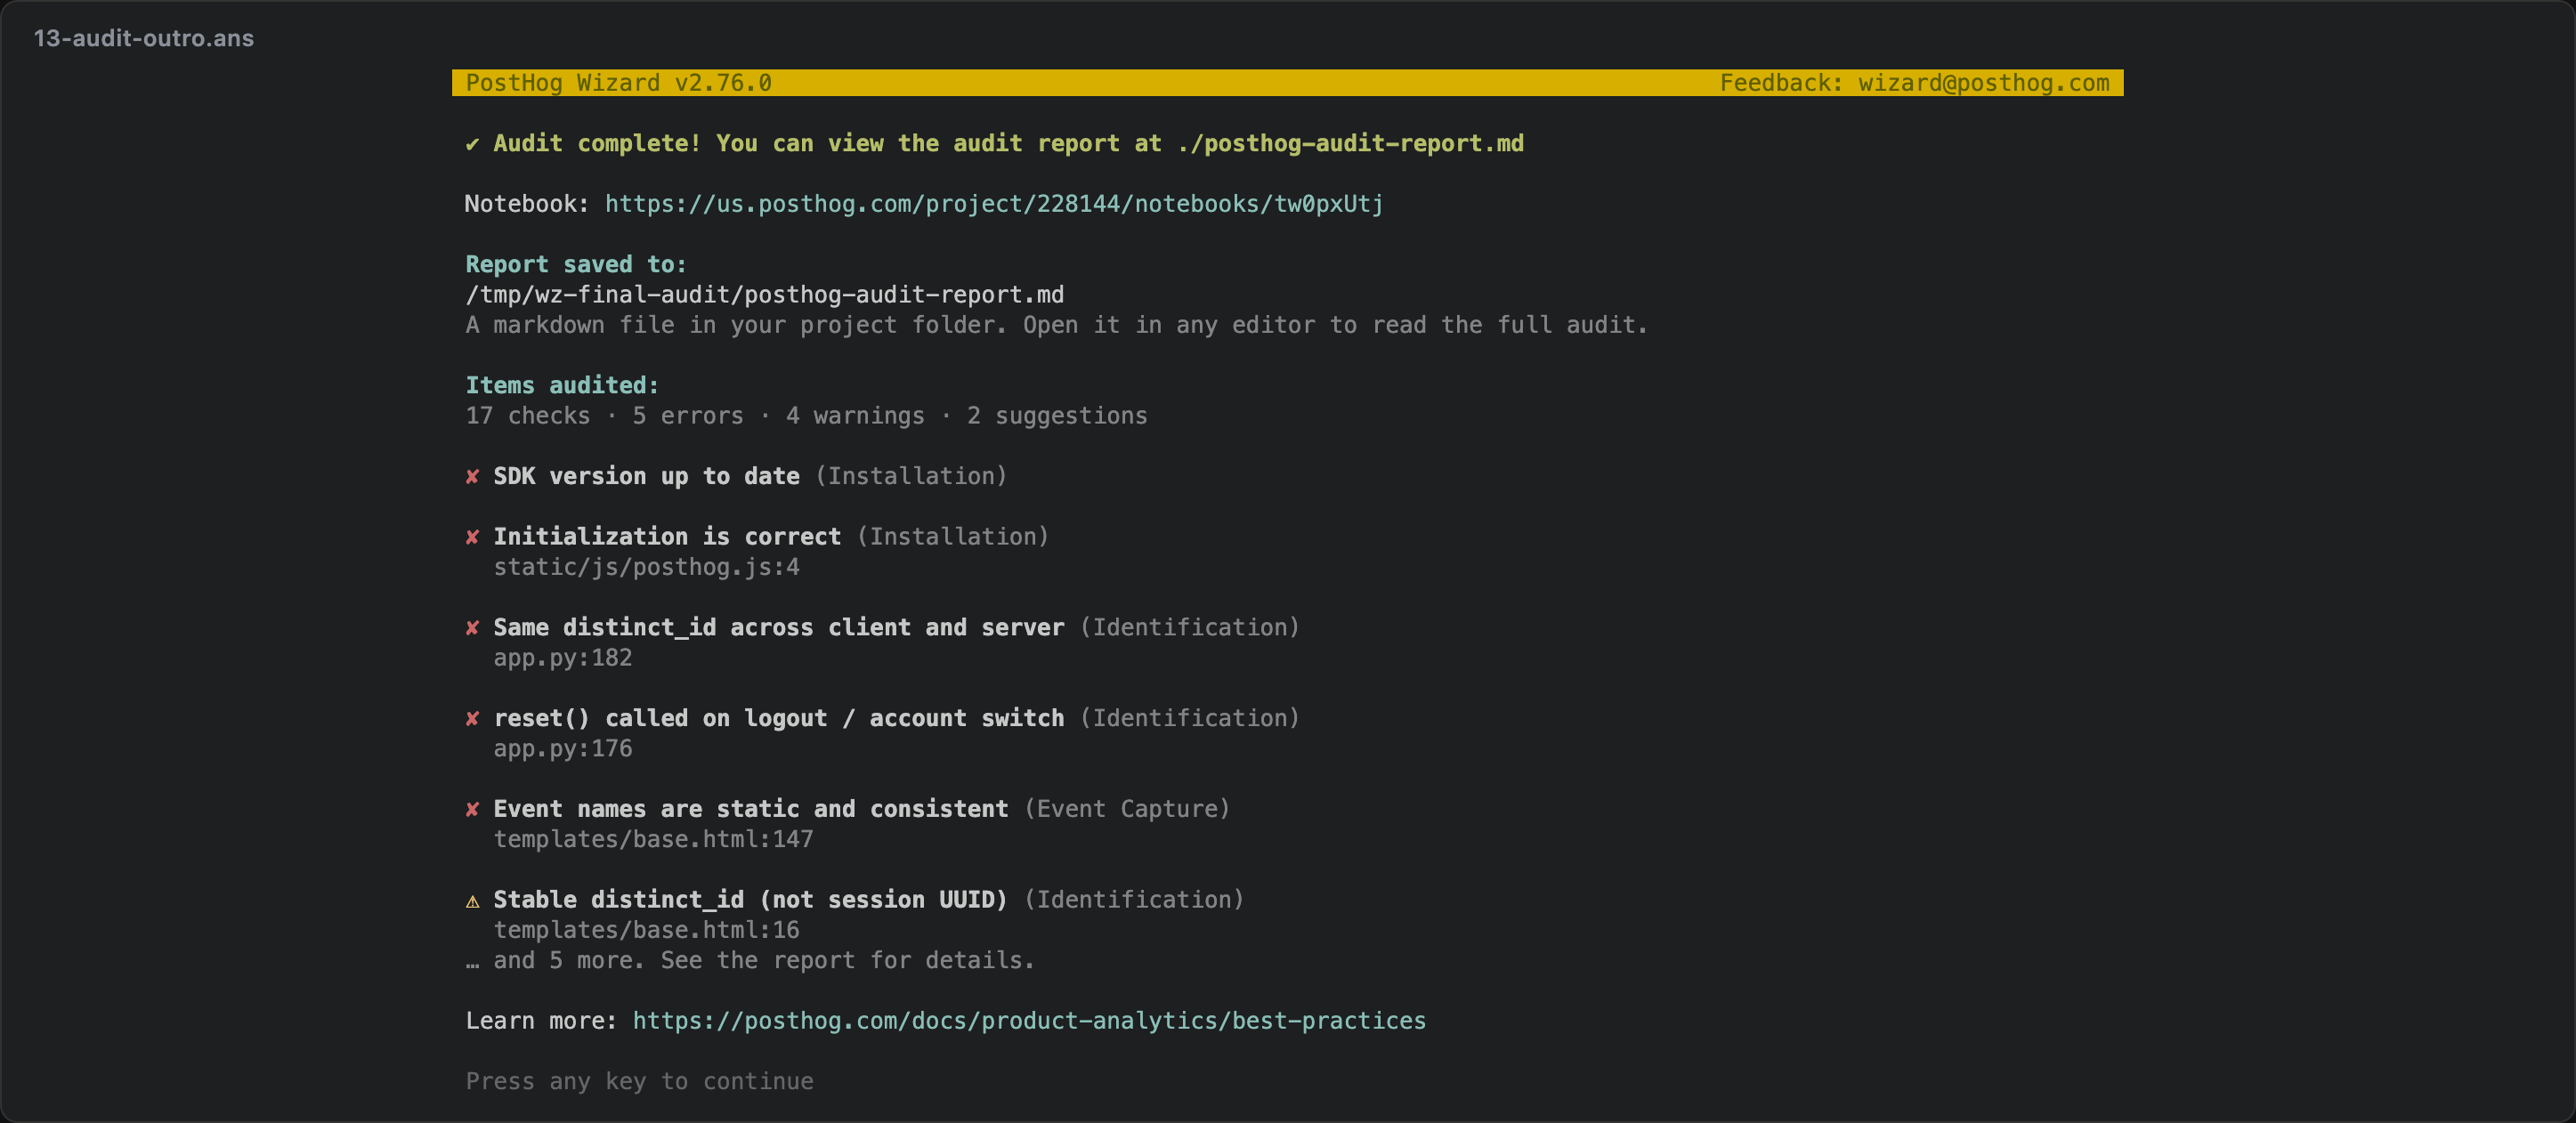Image resolution: width=2576 pixels, height=1123 pixels.
Task: Click the app.py:176 file reference
Action: tap(563, 749)
